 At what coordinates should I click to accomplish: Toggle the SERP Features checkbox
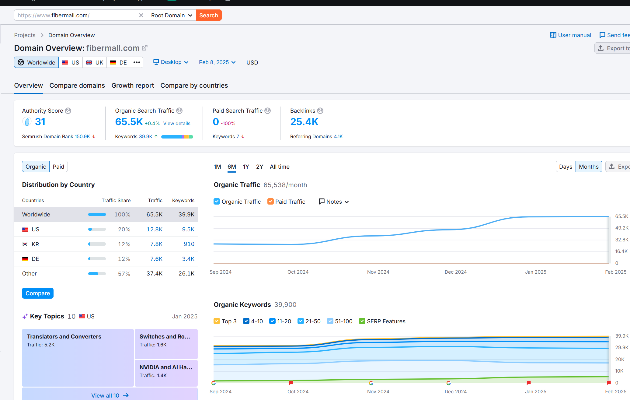[362, 321]
